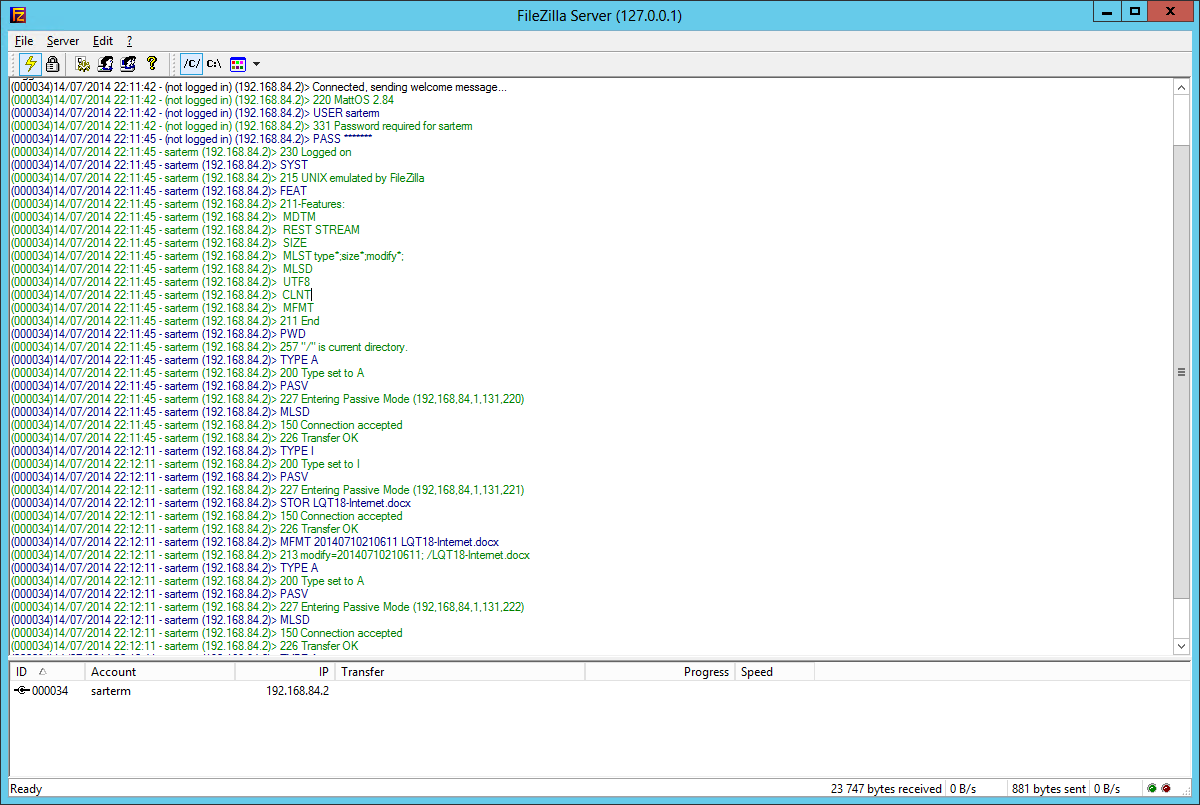Expand the sorting dropdown arrow in toolbar
The width and height of the screenshot is (1200, 805).
click(x=257, y=64)
